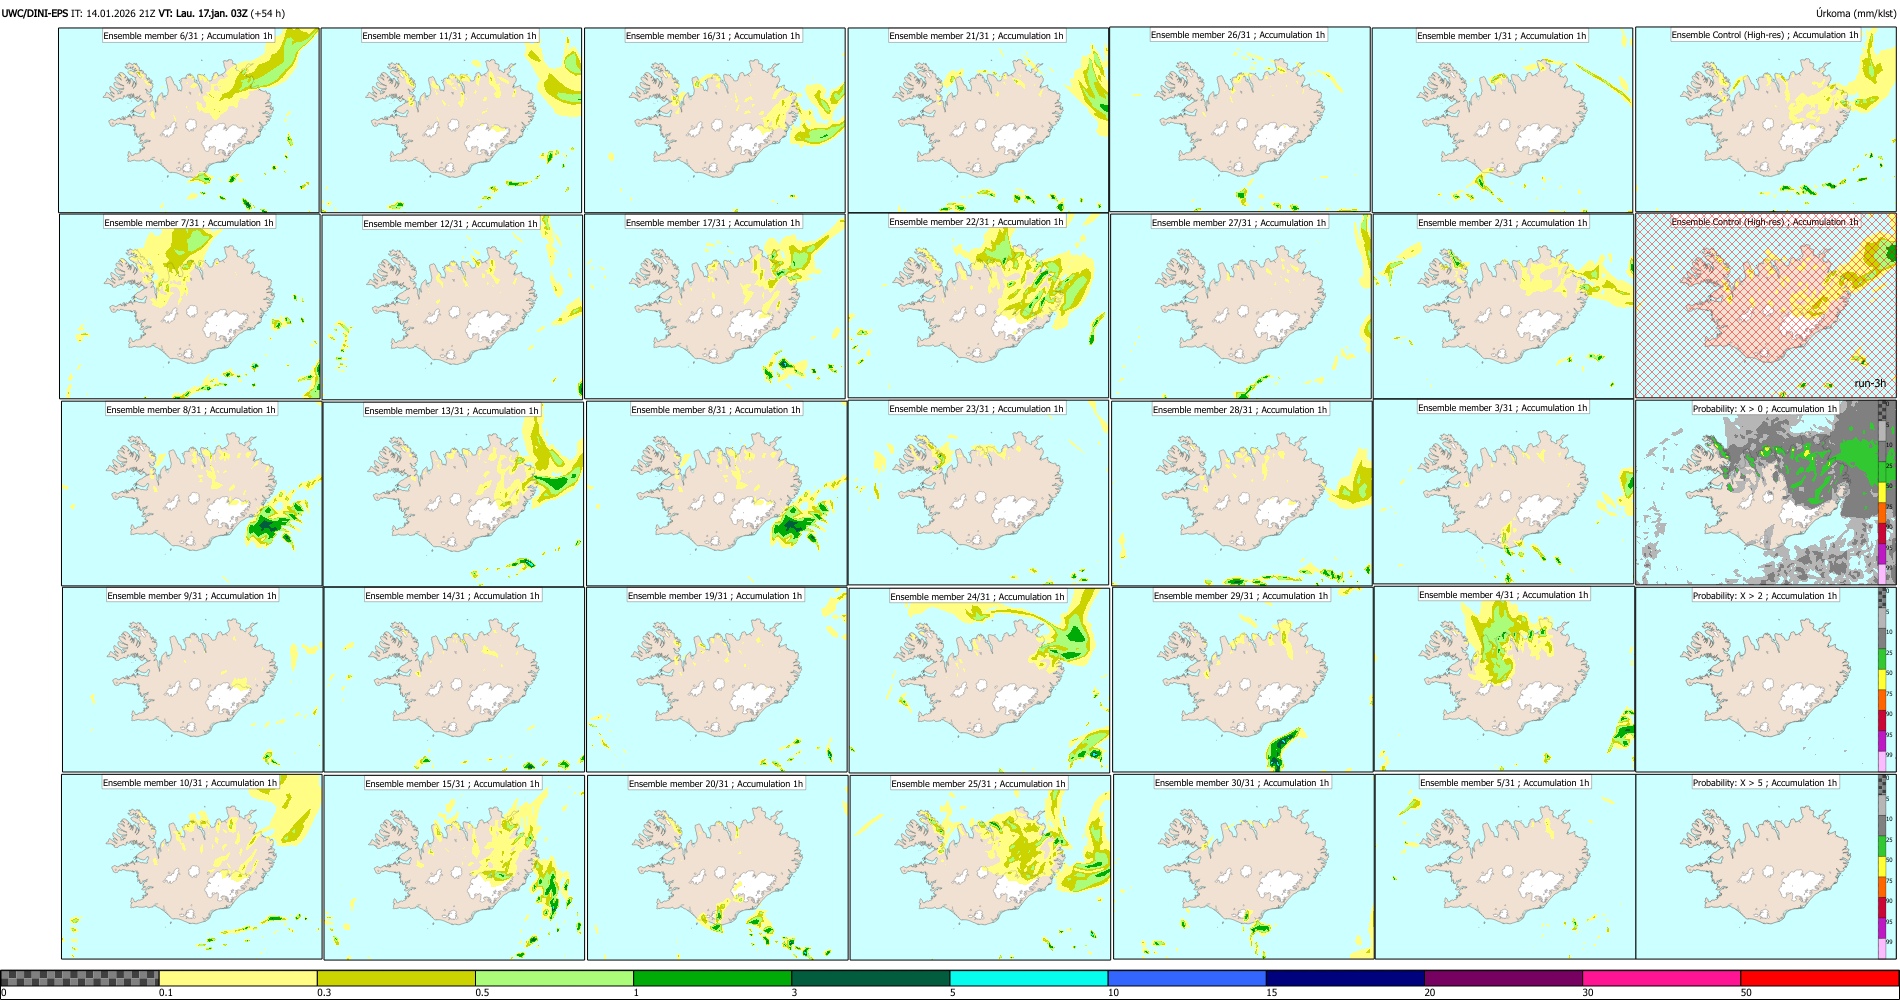The image size is (1900, 1000).
Task: Click the Ensemble member 1/31 map
Action: (1502, 120)
